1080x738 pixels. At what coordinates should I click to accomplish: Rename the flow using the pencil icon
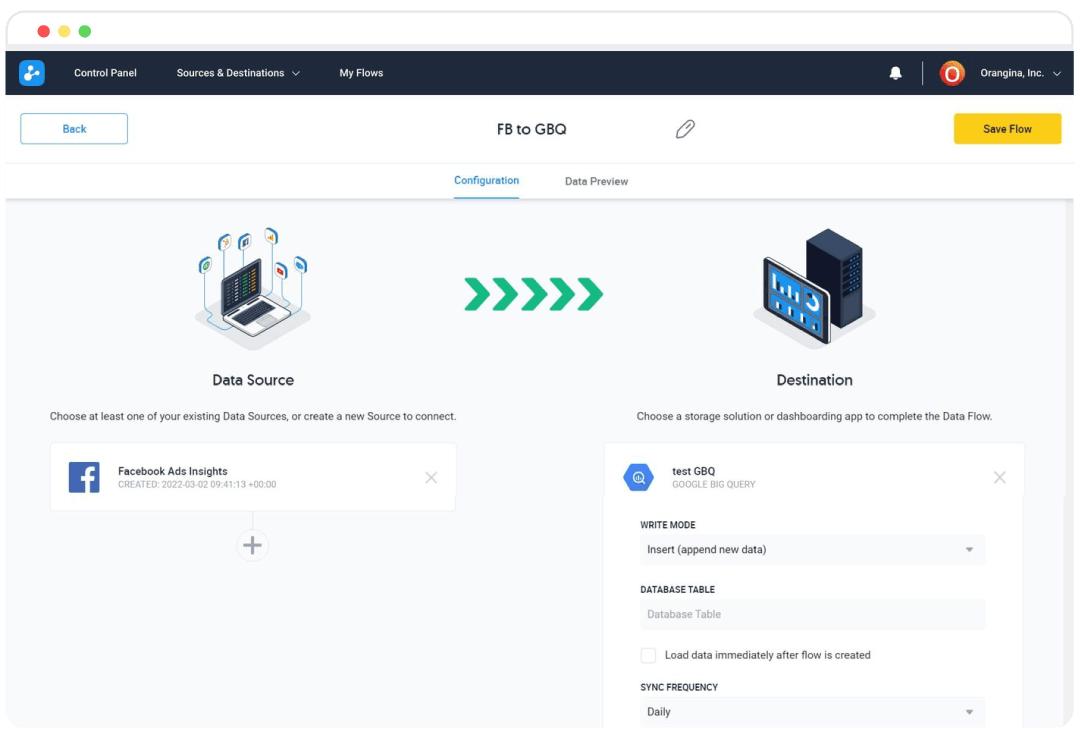685,128
